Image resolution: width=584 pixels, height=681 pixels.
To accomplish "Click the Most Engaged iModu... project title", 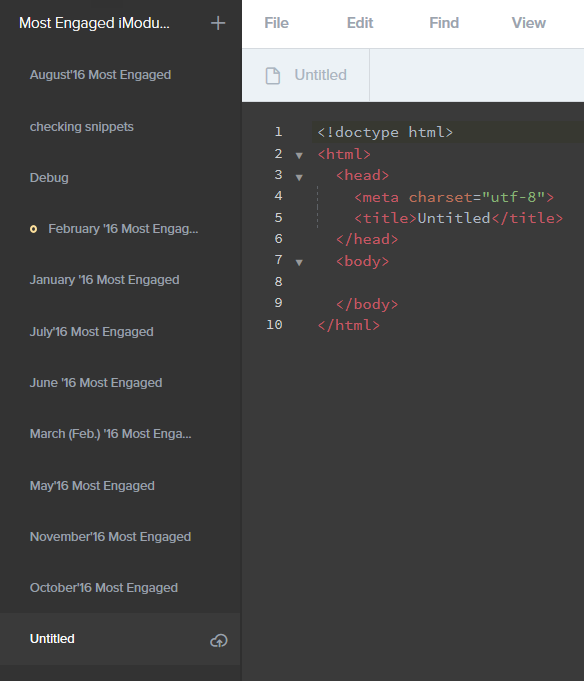I will pos(94,23).
